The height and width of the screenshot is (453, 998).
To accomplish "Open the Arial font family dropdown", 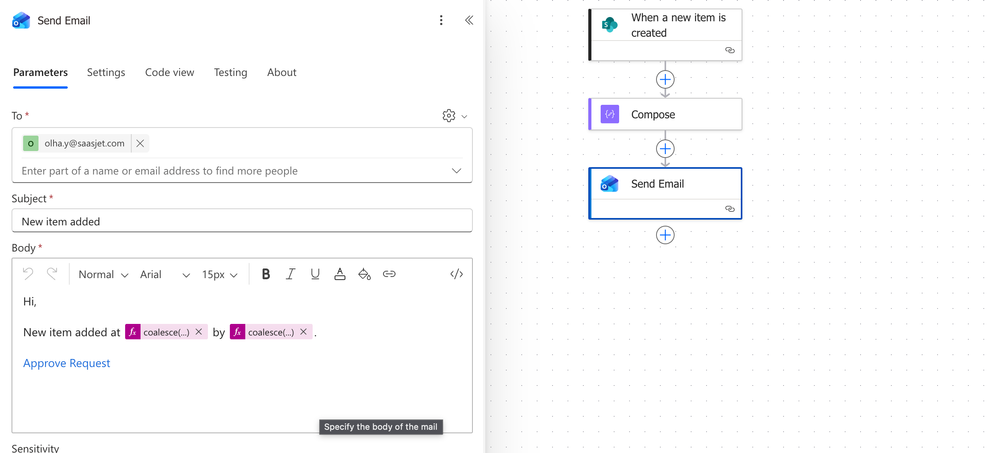I will pyautogui.click(x=165, y=275).
